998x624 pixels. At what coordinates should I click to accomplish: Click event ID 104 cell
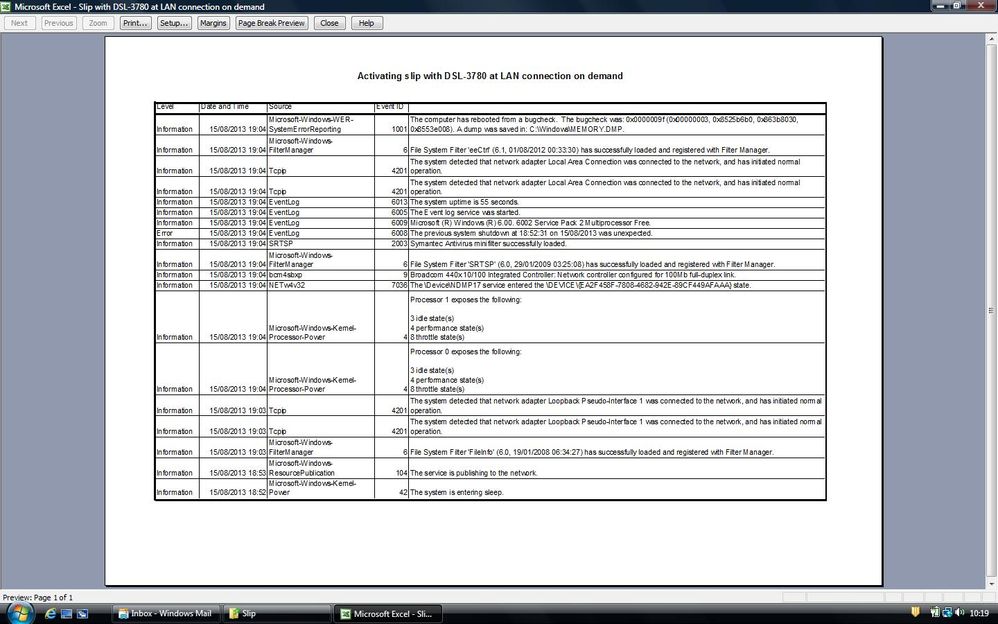[x=391, y=468]
